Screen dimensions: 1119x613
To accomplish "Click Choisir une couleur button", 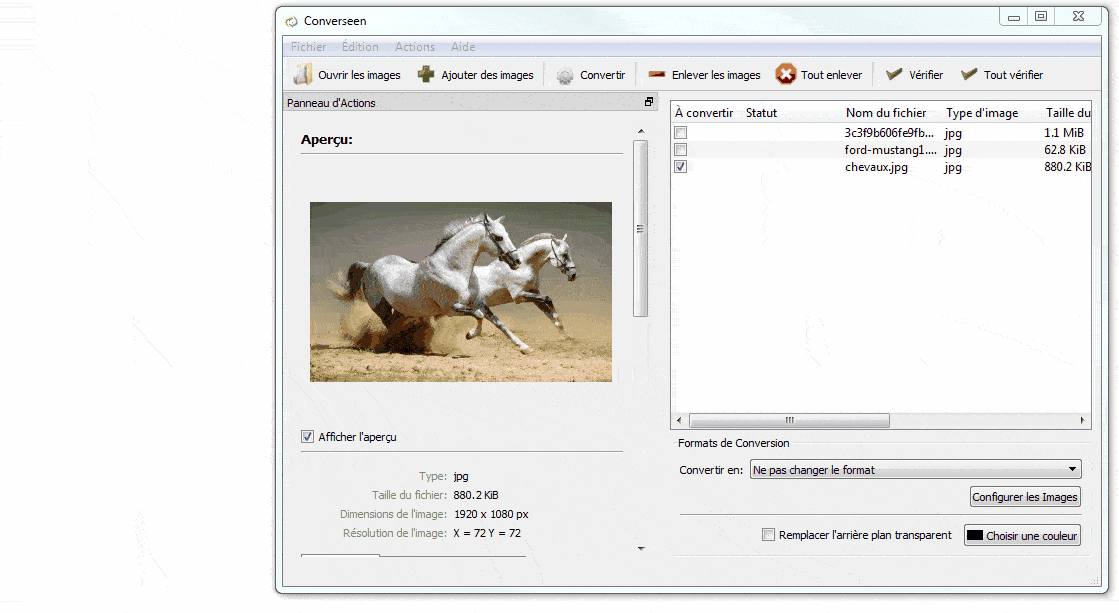I will (x=1022, y=535).
